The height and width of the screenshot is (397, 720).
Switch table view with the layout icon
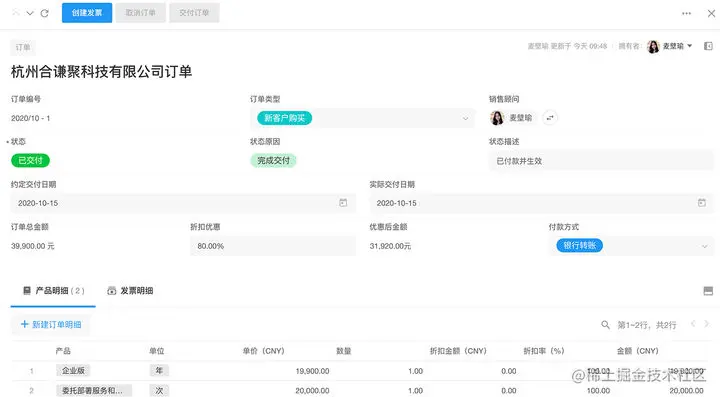(x=708, y=291)
